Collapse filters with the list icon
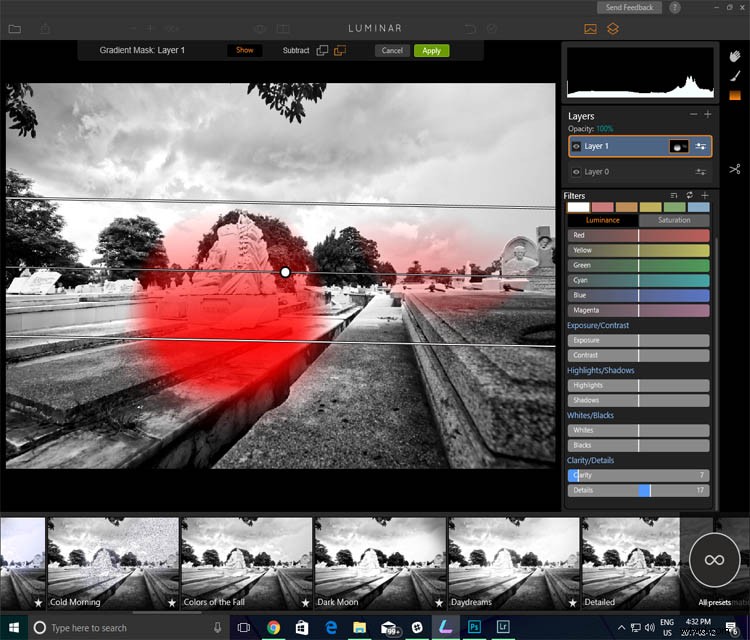750x640 pixels. [674, 195]
